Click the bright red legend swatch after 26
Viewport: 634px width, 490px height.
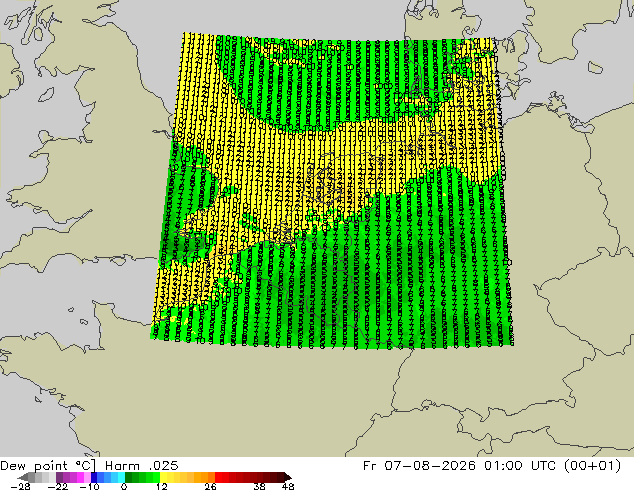click(218, 477)
